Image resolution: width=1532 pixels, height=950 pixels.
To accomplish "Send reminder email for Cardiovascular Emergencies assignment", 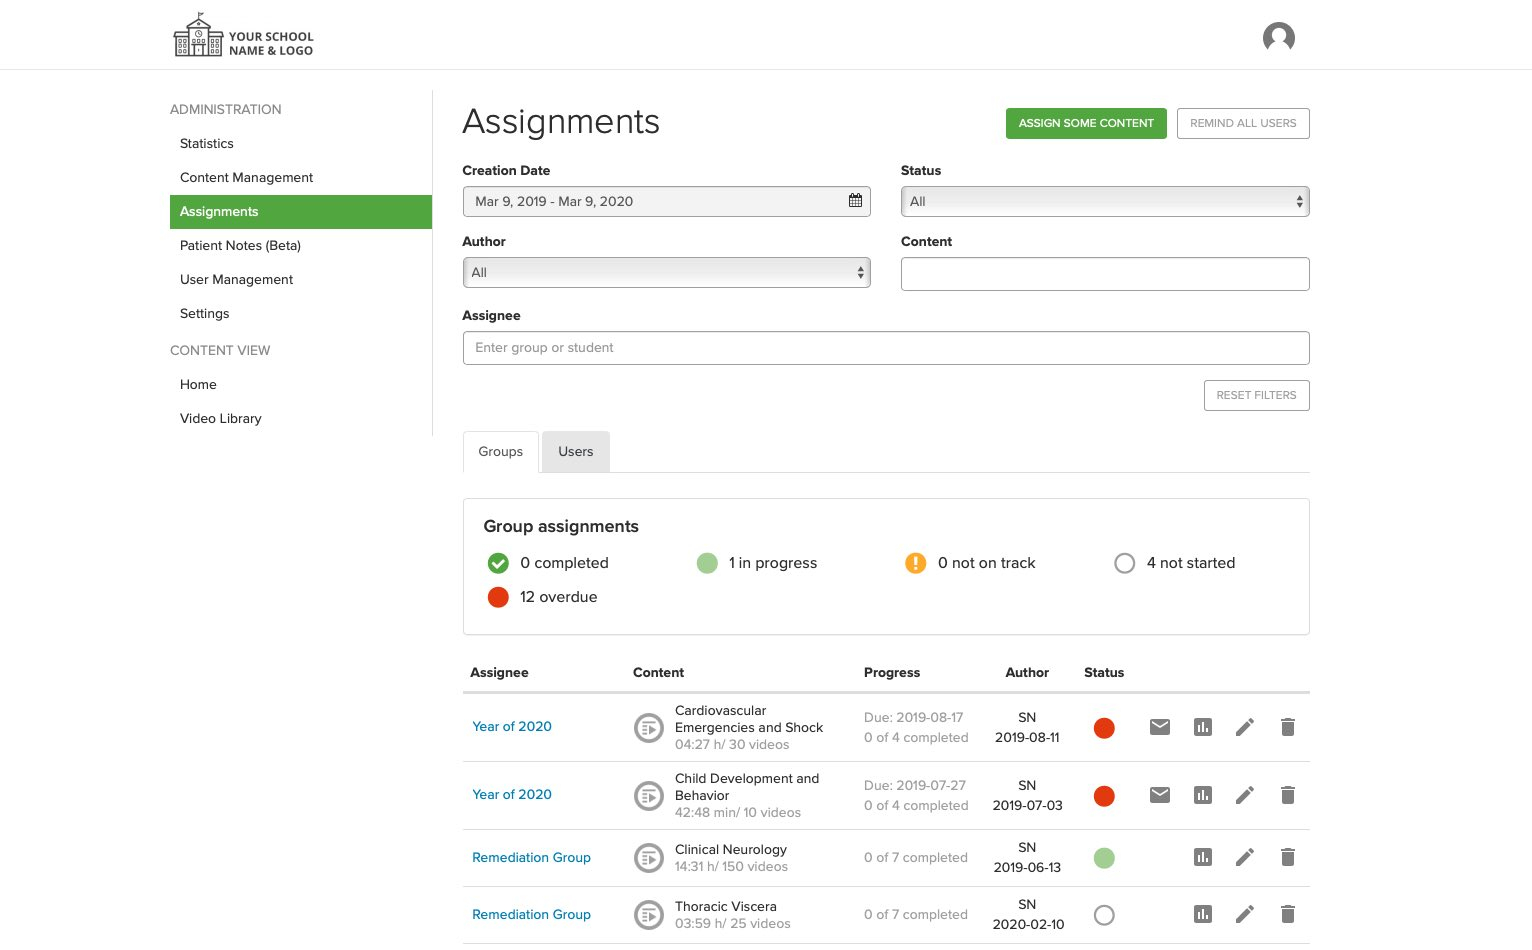I will (1160, 727).
